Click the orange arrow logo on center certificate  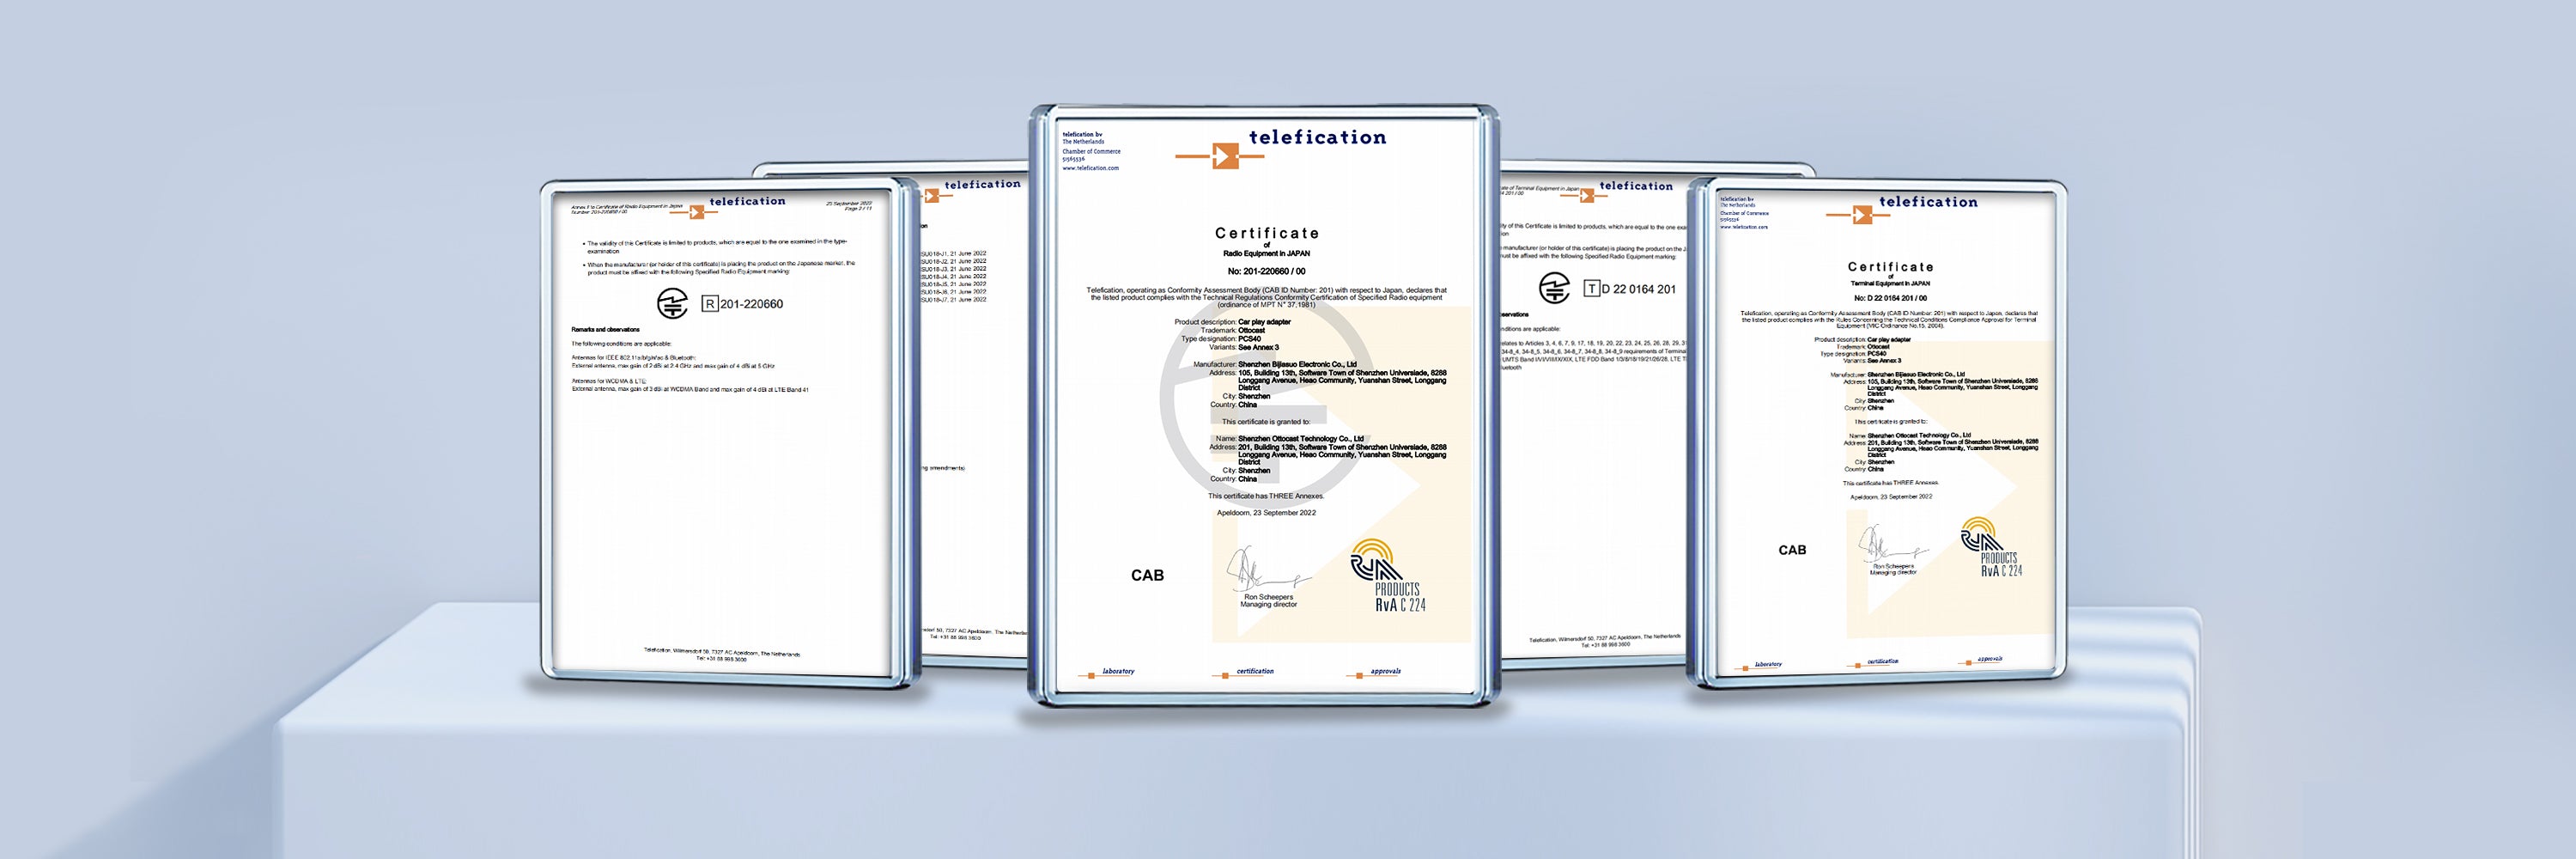pyautogui.click(x=1224, y=156)
